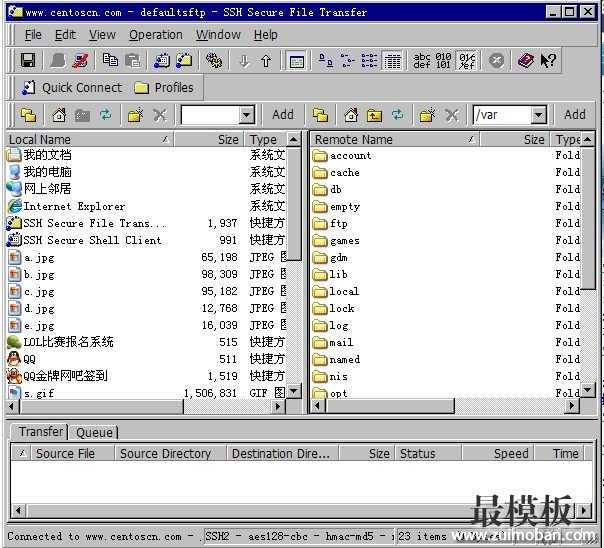The height and width of the screenshot is (548, 604).
Task: Click remote pane vertical scrollbar down arrow
Action: click(588, 390)
